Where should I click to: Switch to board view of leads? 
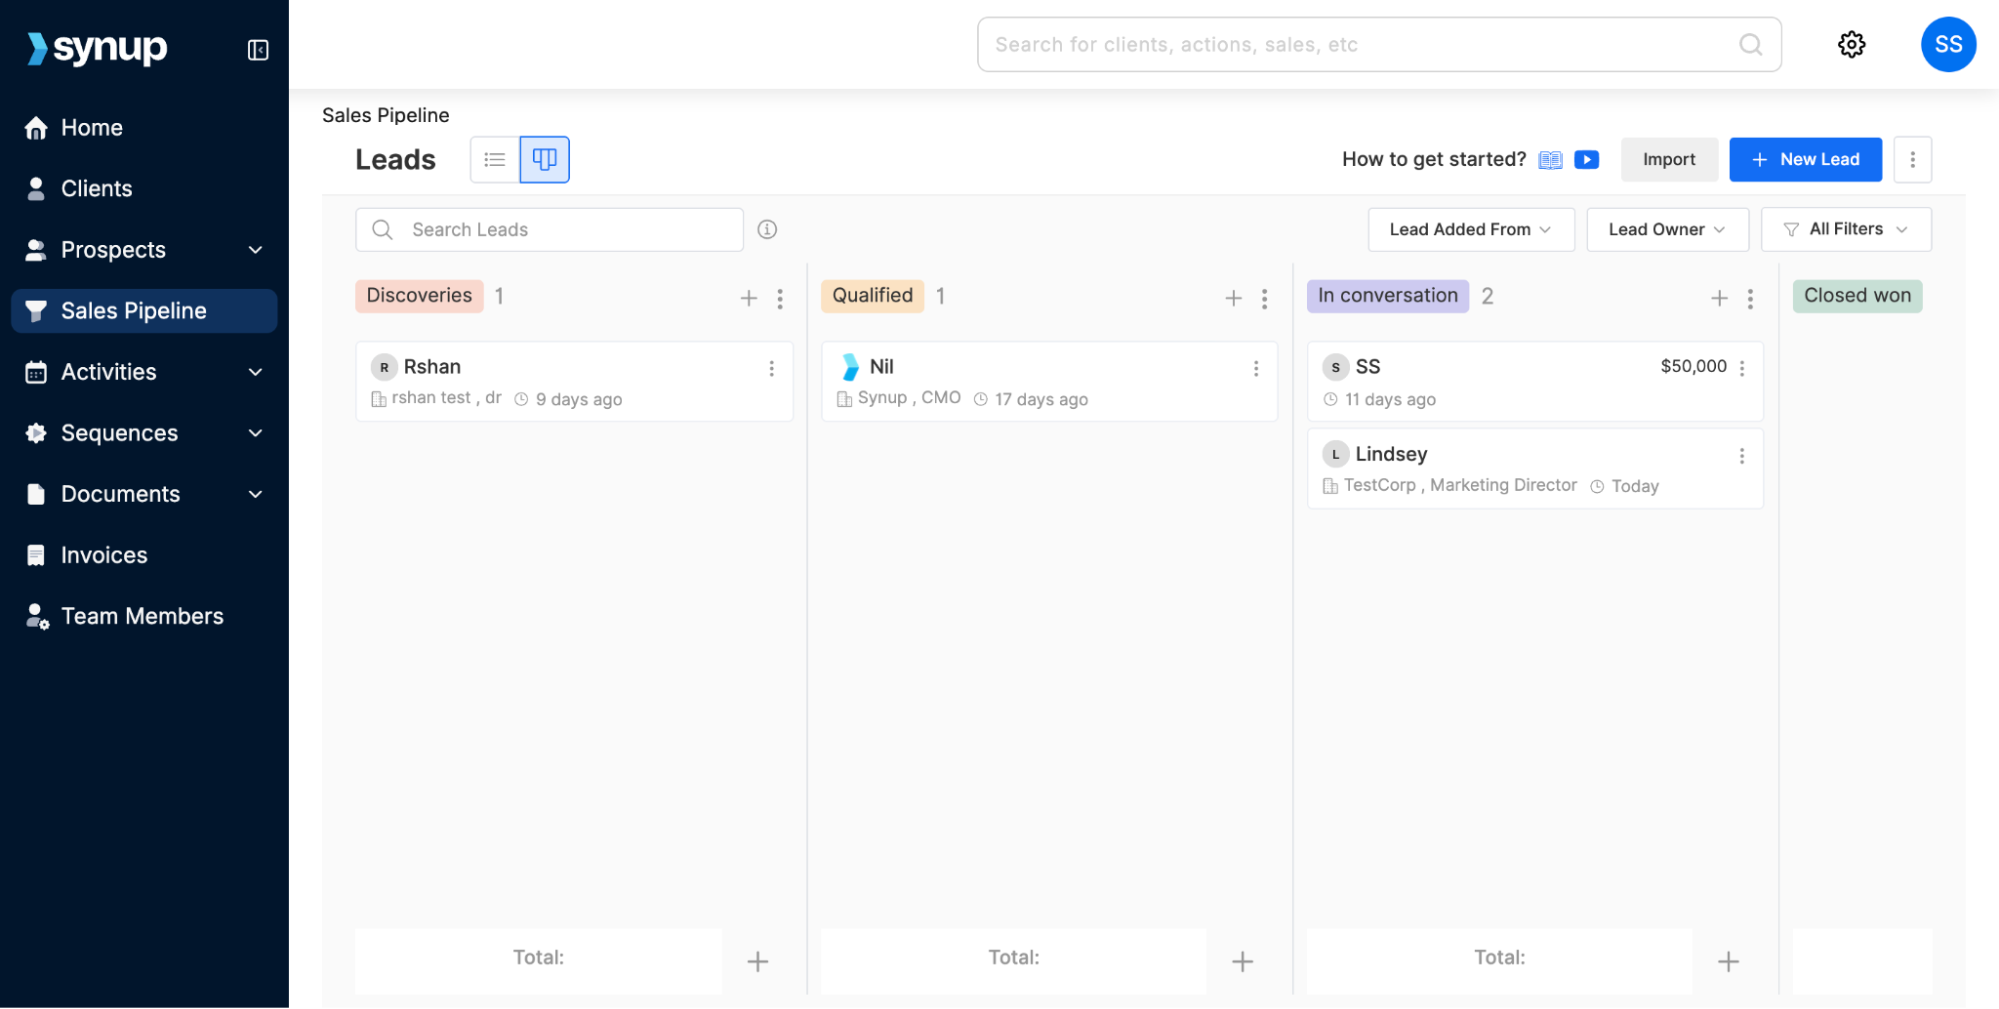click(545, 159)
